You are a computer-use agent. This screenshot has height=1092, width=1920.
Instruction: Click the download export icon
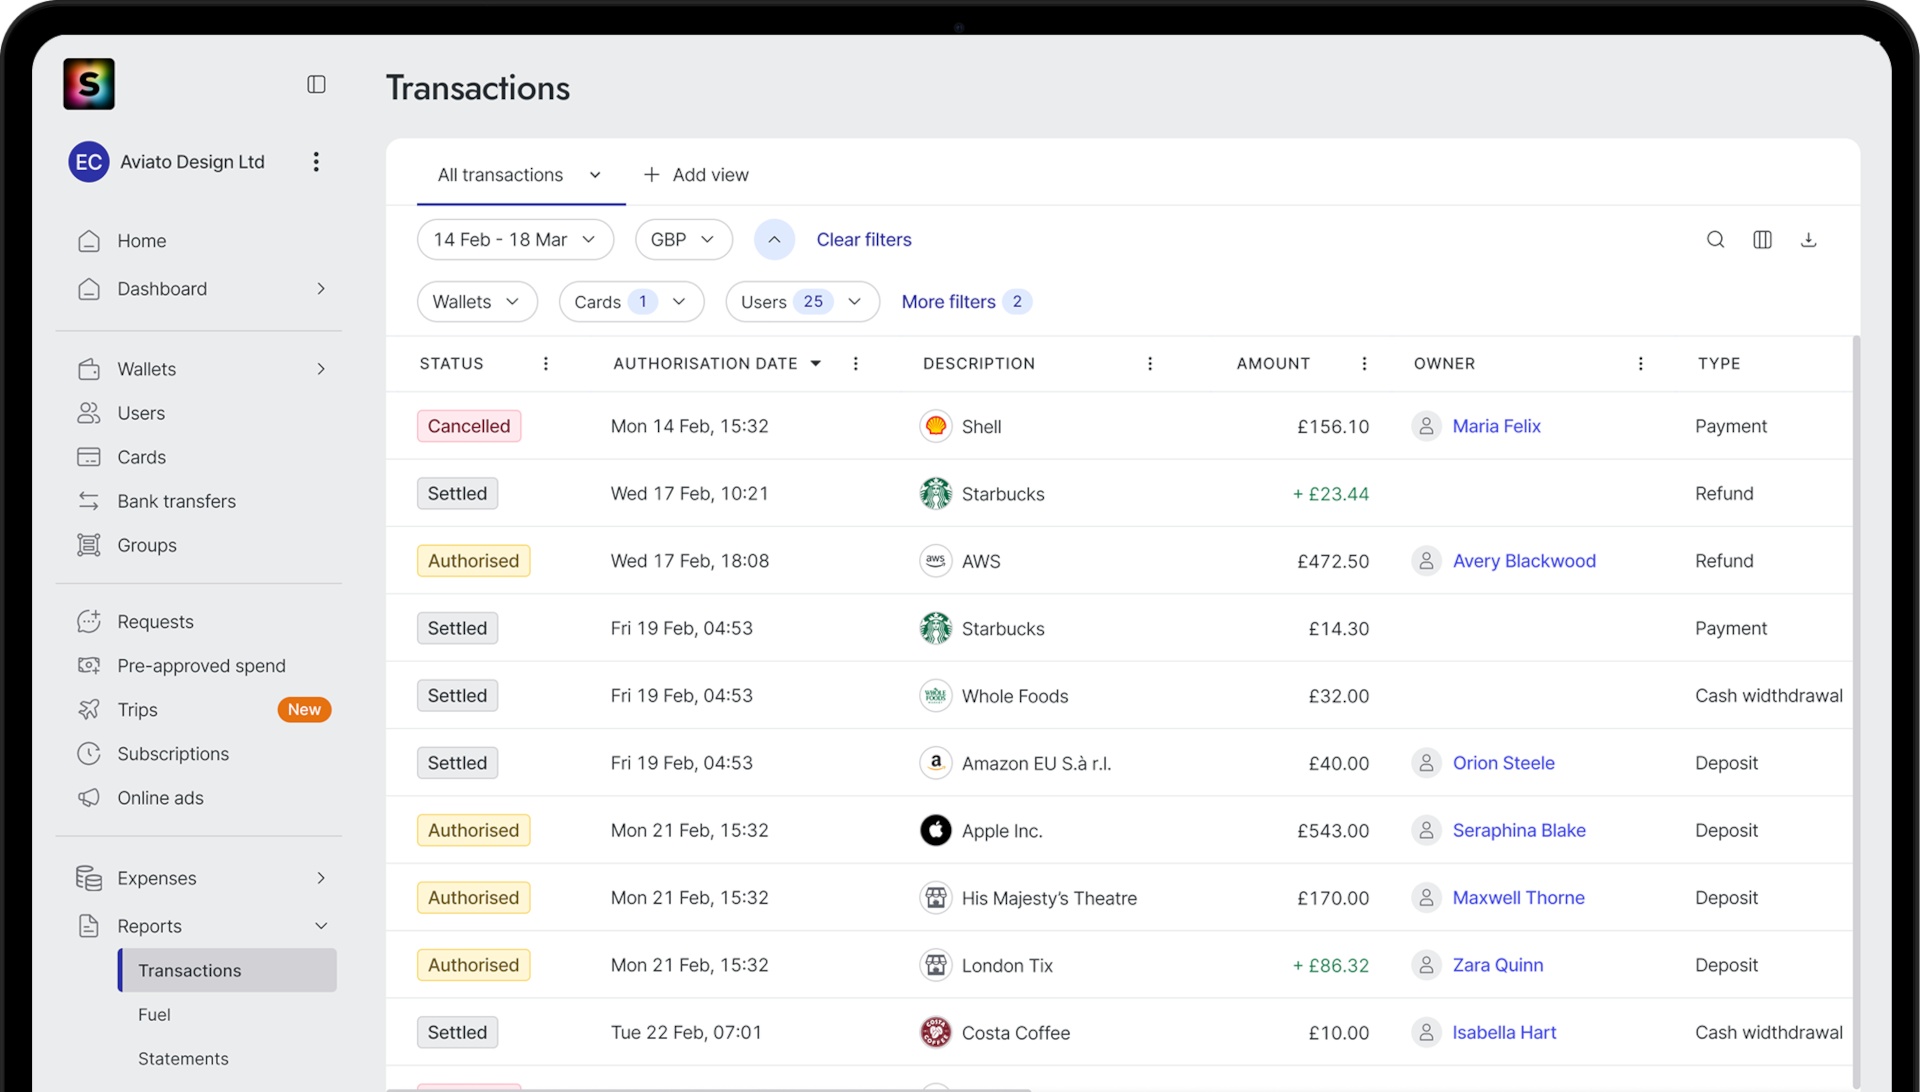pos(1808,240)
